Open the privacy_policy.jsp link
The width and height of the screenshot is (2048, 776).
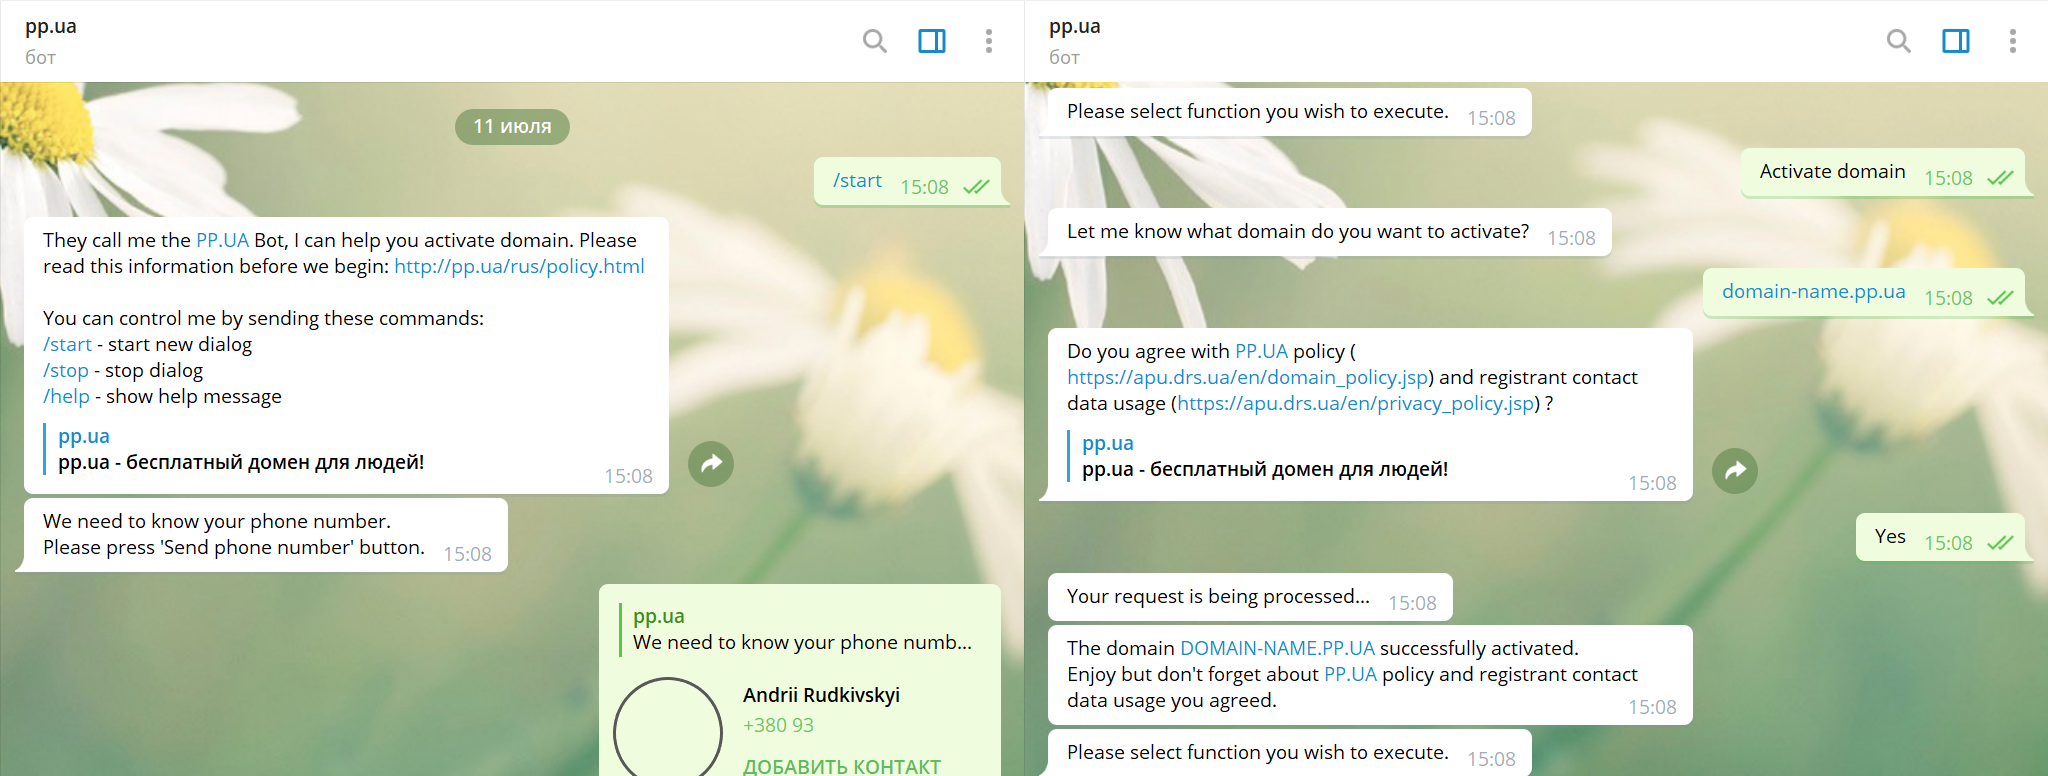[1356, 404]
